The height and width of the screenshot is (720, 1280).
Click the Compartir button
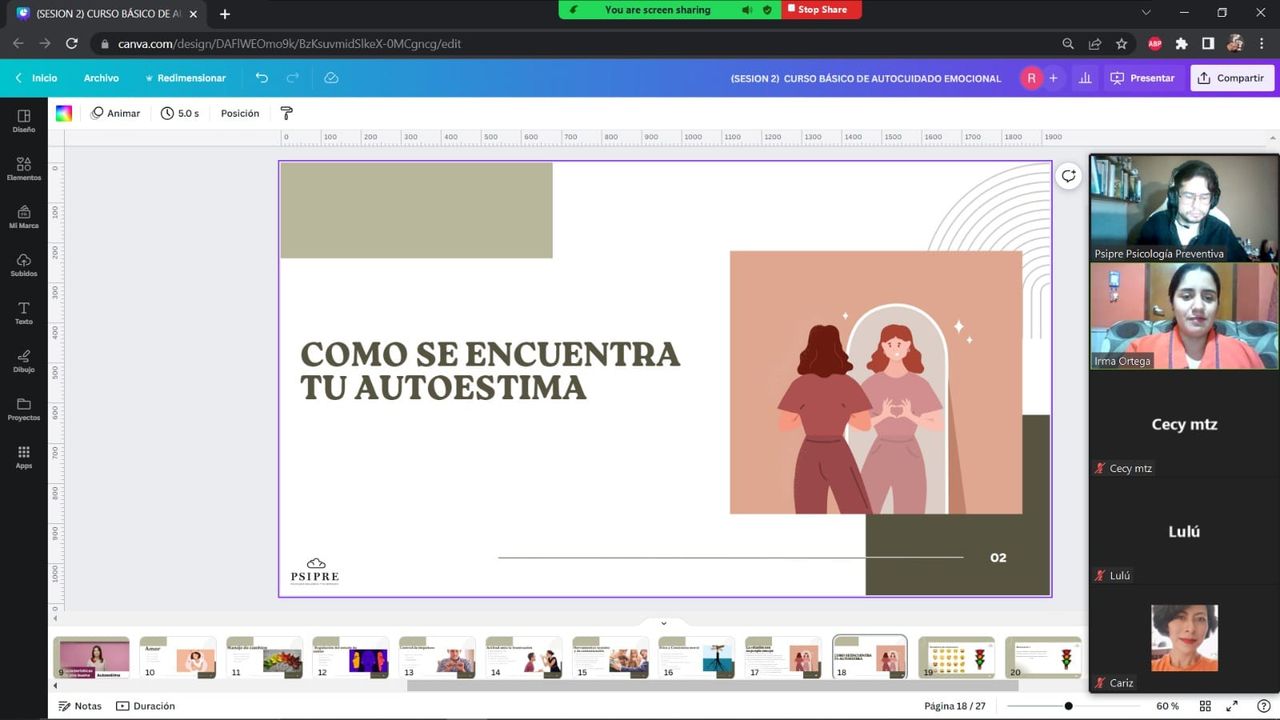[1231, 78]
